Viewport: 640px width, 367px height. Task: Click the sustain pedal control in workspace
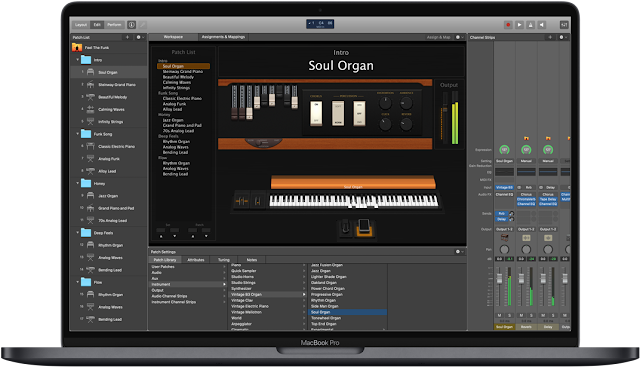tap(345, 227)
